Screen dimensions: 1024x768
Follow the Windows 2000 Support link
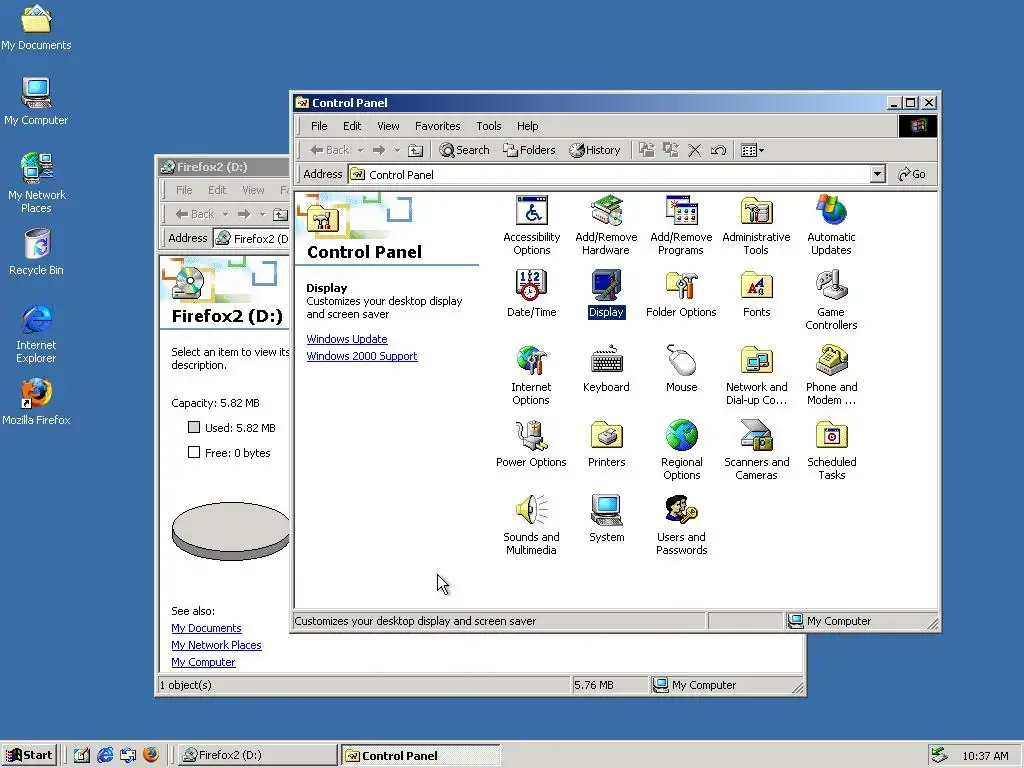pyautogui.click(x=362, y=356)
